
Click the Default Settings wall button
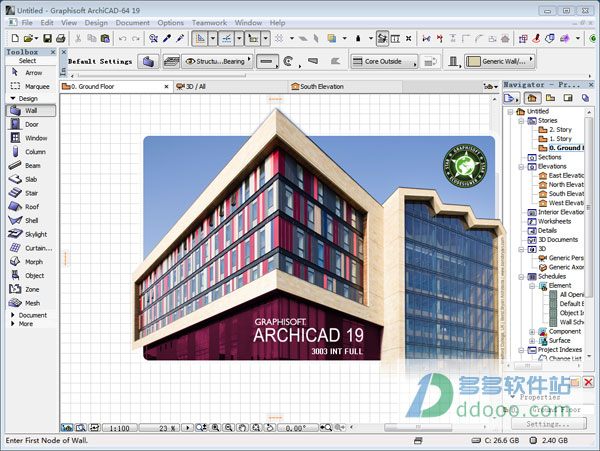(148, 61)
